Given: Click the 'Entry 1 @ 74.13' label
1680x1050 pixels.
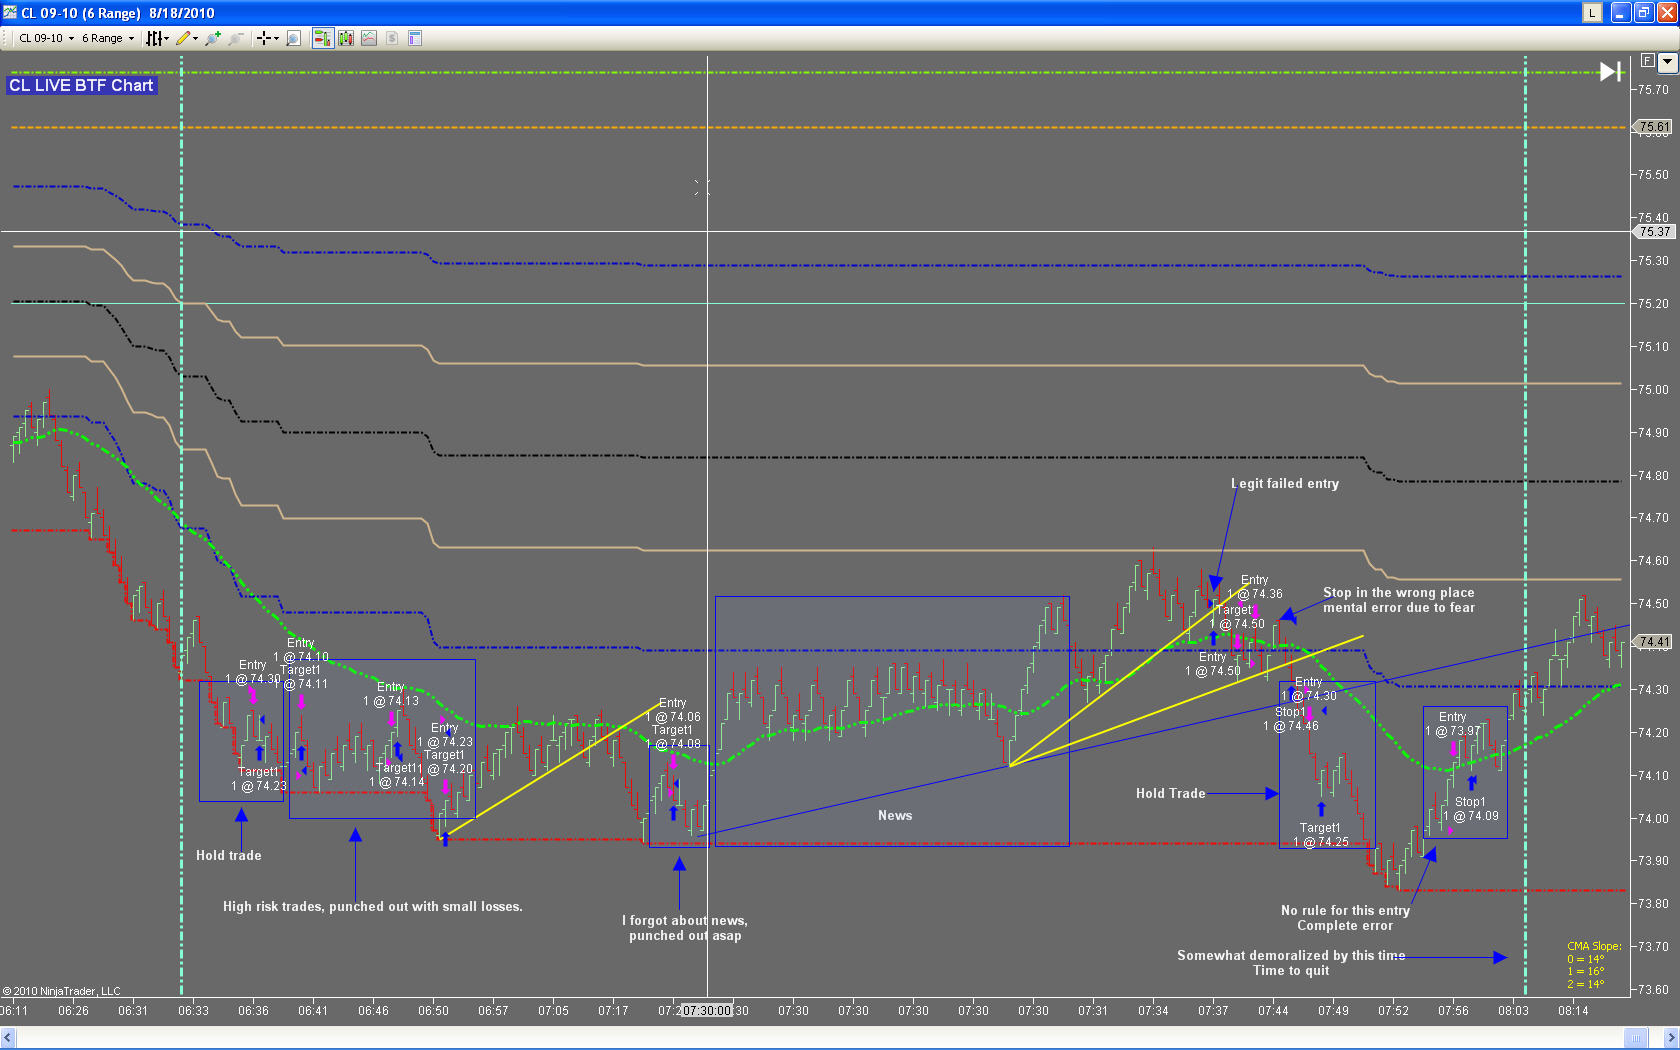Looking at the screenshot, I should (x=391, y=694).
